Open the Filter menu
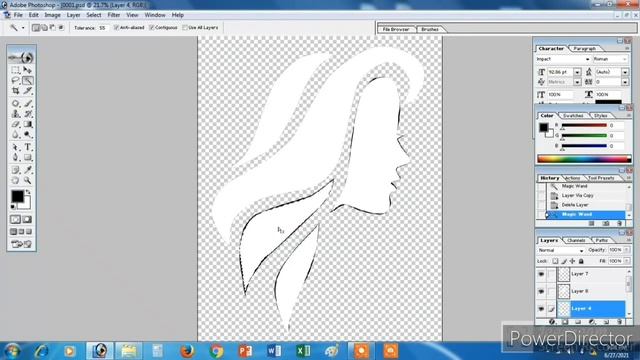 pyautogui.click(x=114, y=15)
